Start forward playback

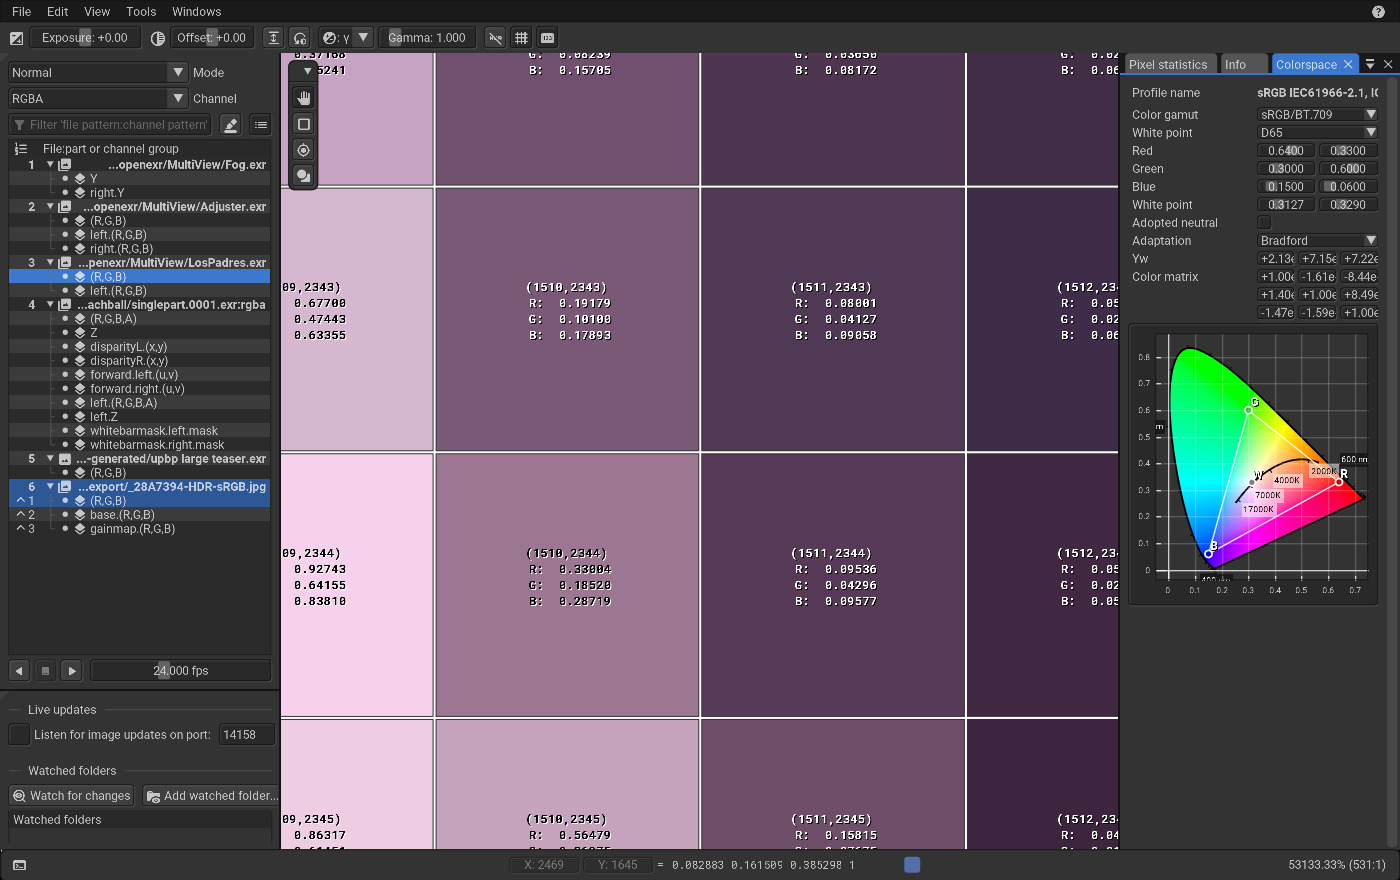(71, 671)
